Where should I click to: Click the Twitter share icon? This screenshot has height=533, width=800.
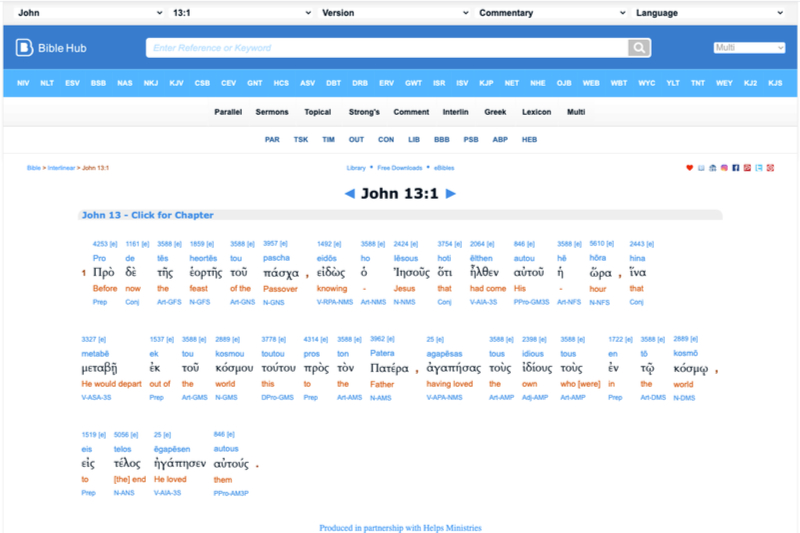pos(759,168)
